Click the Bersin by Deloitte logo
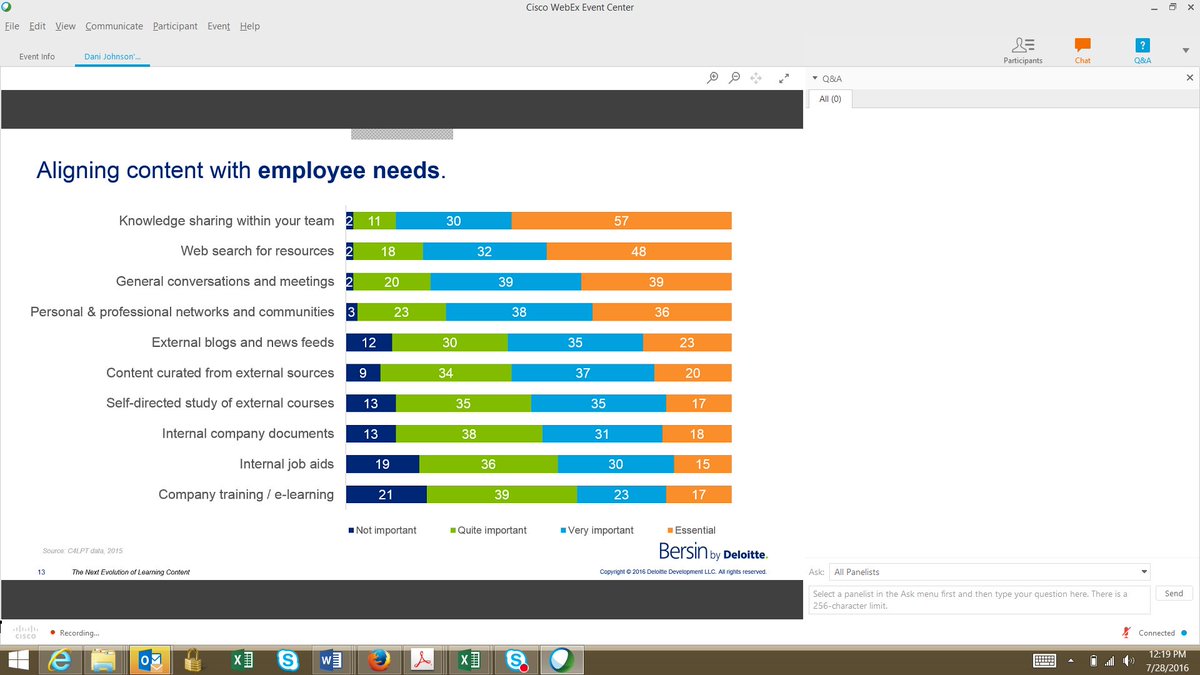1200x675 pixels. point(713,552)
